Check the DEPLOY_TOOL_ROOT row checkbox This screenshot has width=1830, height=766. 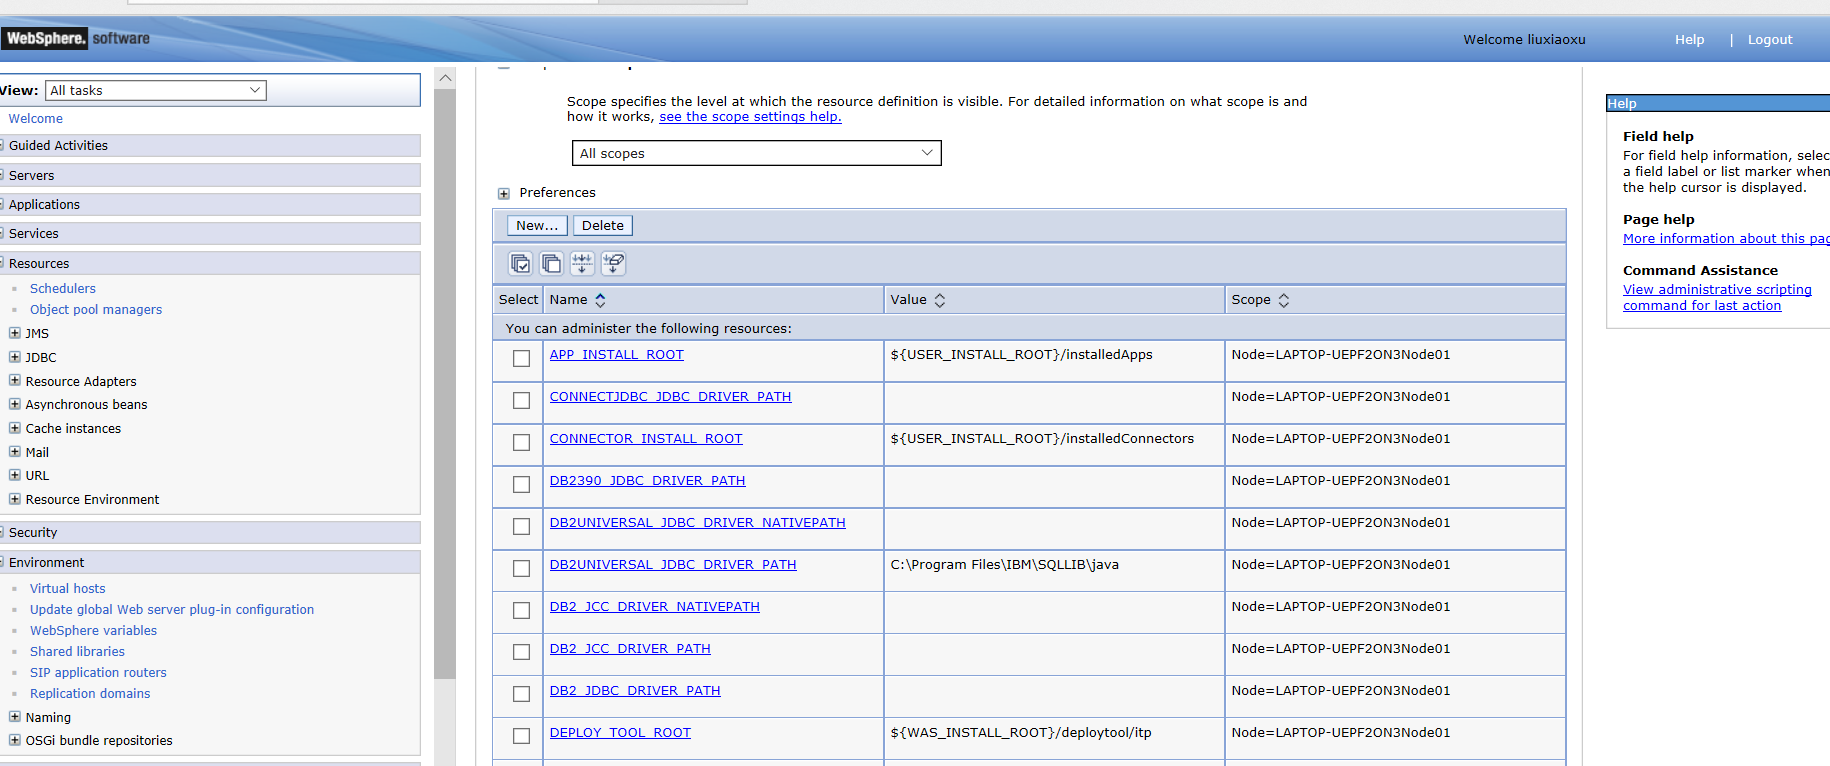click(x=521, y=736)
